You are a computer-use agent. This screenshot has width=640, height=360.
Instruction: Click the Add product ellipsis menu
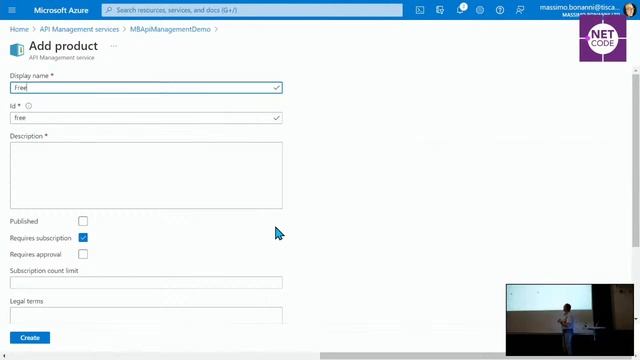(x=113, y=46)
